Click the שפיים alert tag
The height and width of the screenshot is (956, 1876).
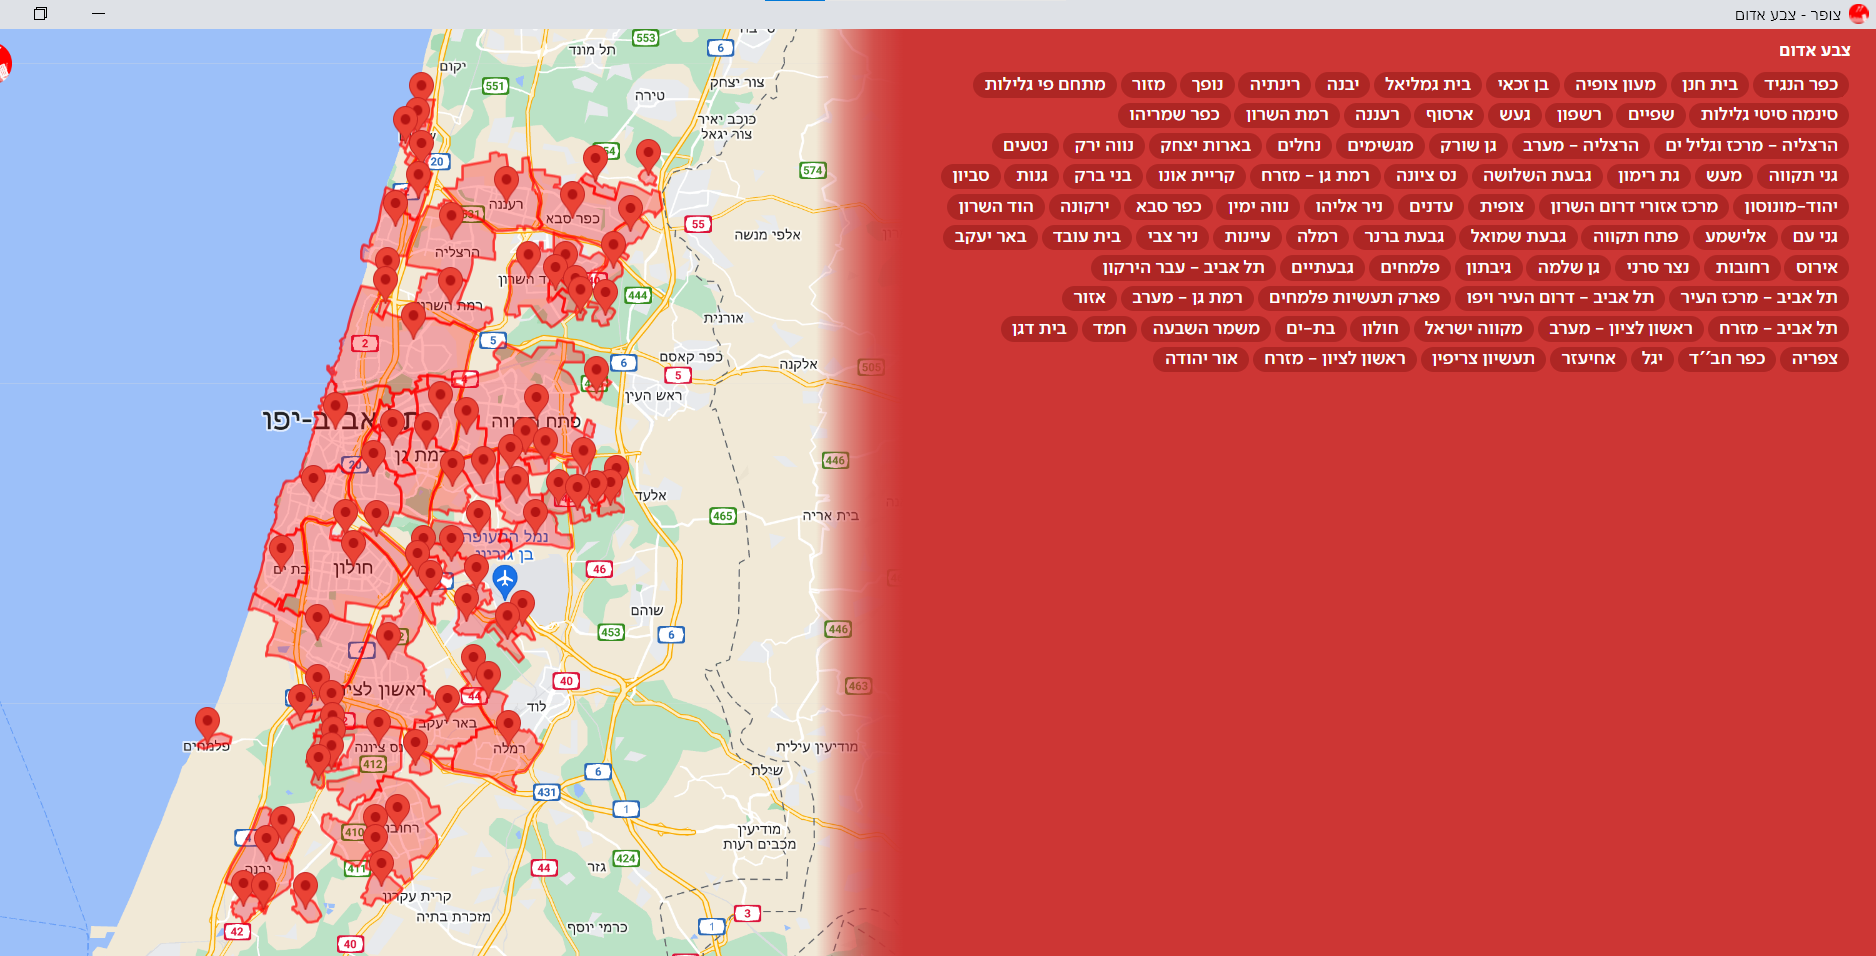pyautogui.click(x=1651, y=115)
